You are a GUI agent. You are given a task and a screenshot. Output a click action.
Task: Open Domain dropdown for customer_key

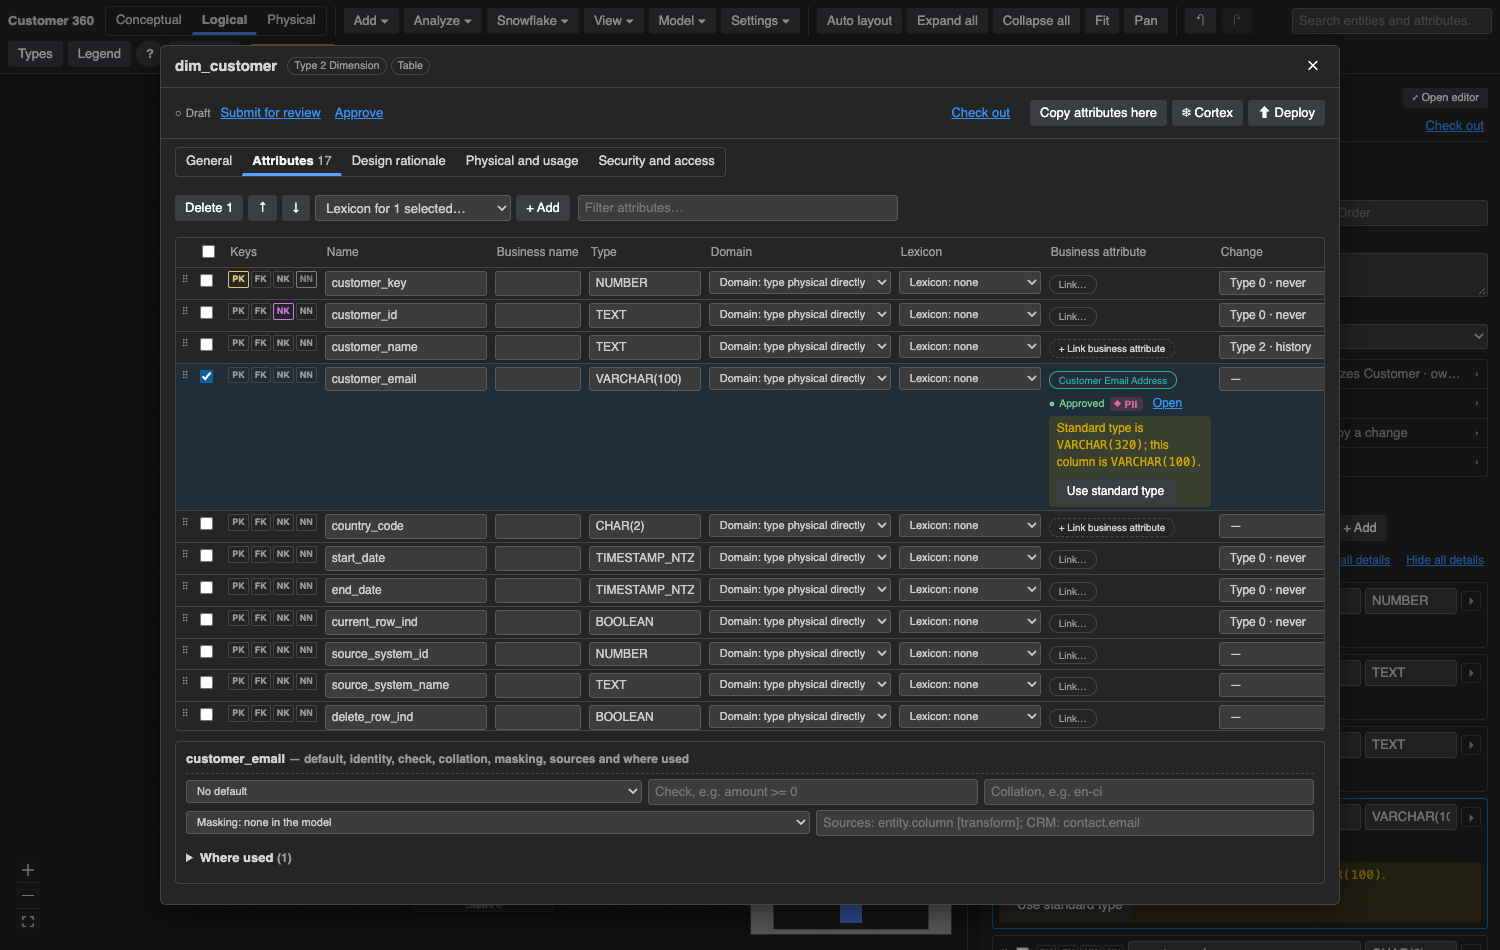tap(800, 283)
